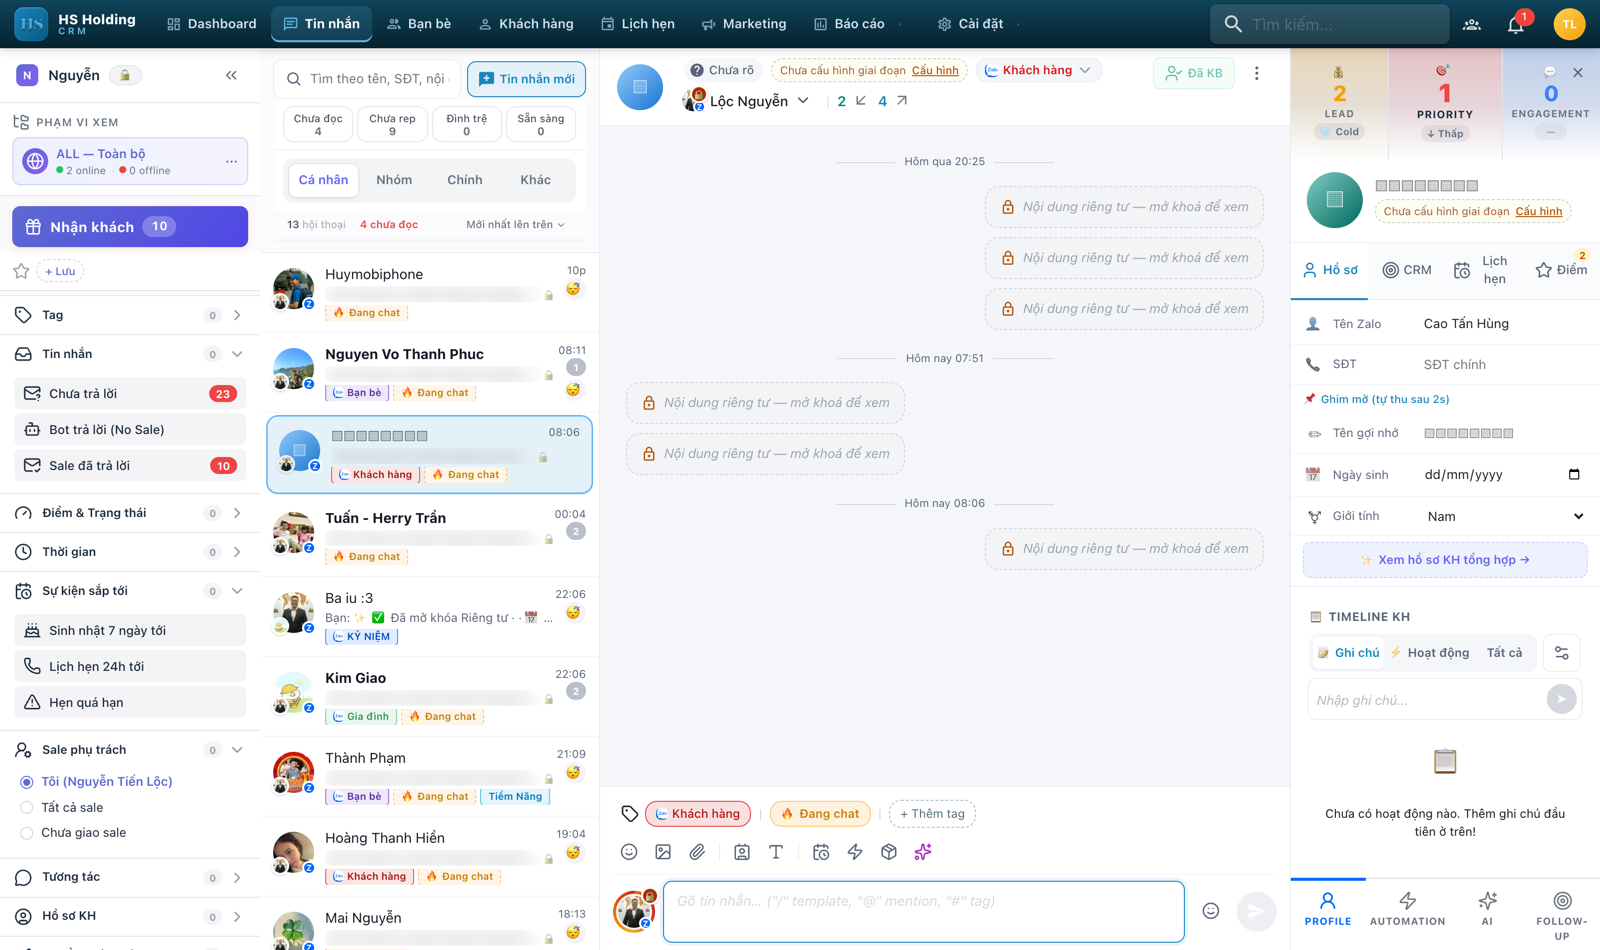The height and width of the screenshot is (950, 1600).
Task: Open the ALL Toàn bộ three-dot options
Action: click(x=231, y=161)
